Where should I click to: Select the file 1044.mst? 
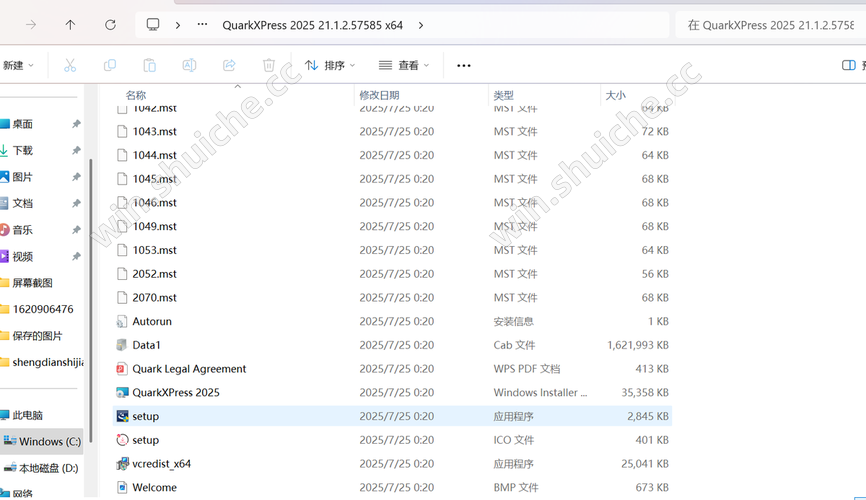(x=392, y=155)
